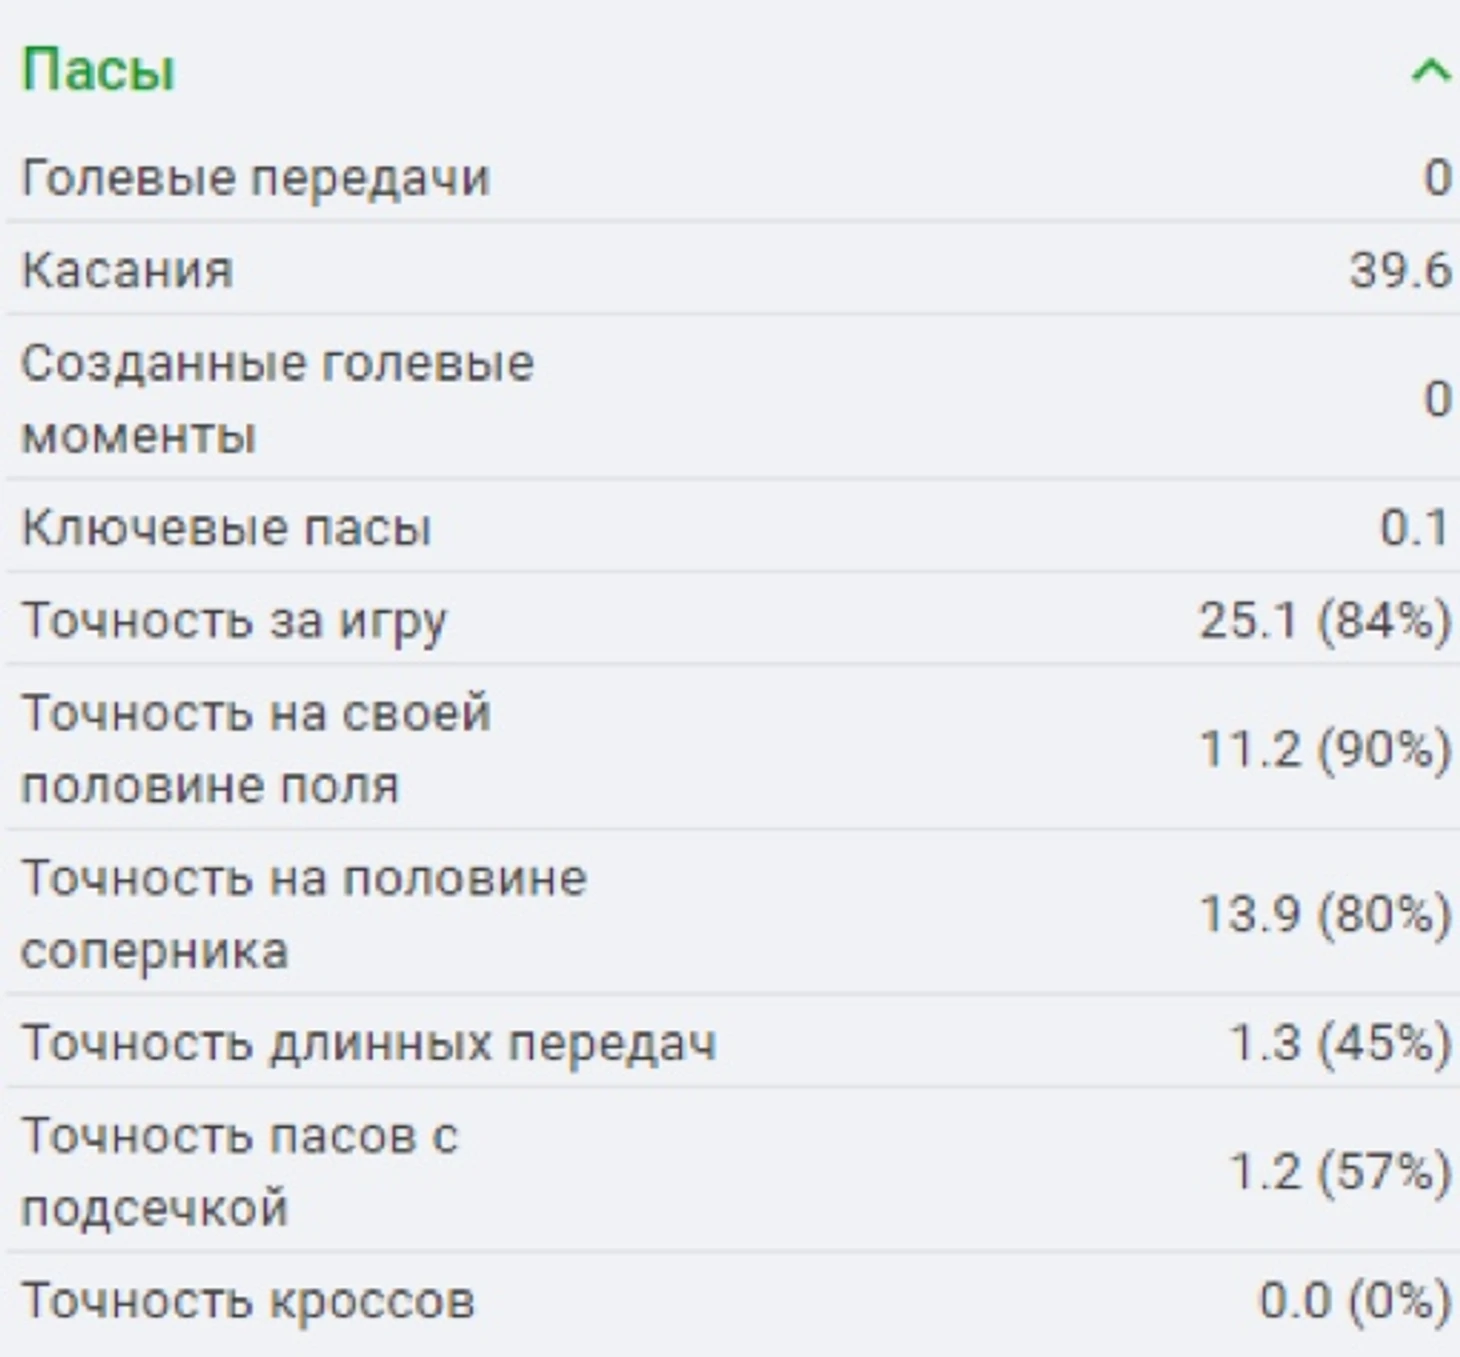Click the 13.9 (80%) value
The width and height of the screenshot is (1460, 1357).
1324,914
